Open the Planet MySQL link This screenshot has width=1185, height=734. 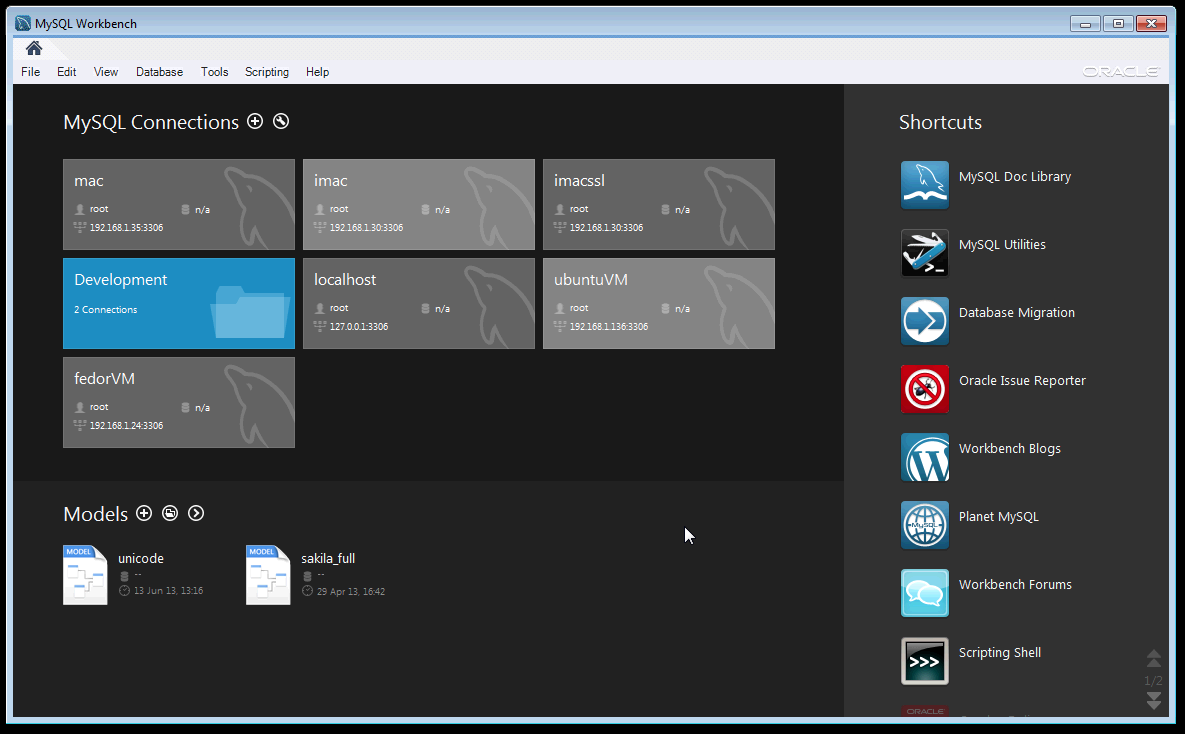point(998,517)
